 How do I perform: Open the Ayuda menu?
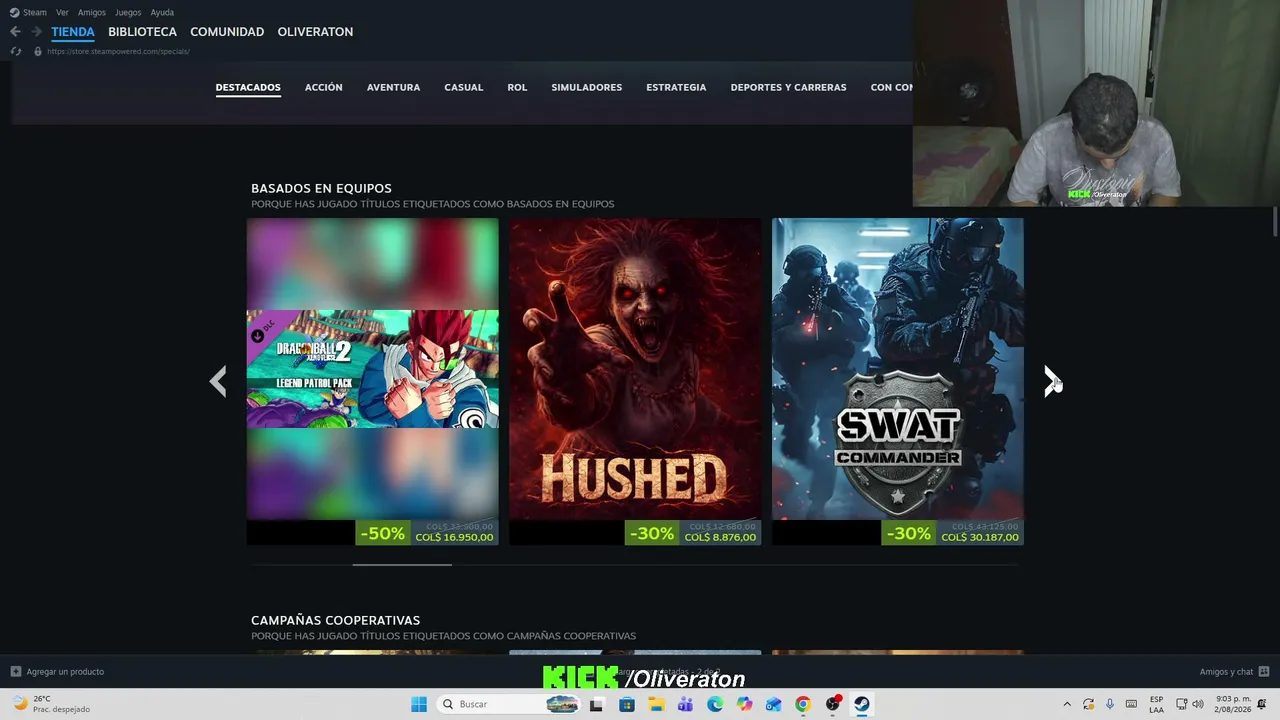coord(162,12)
